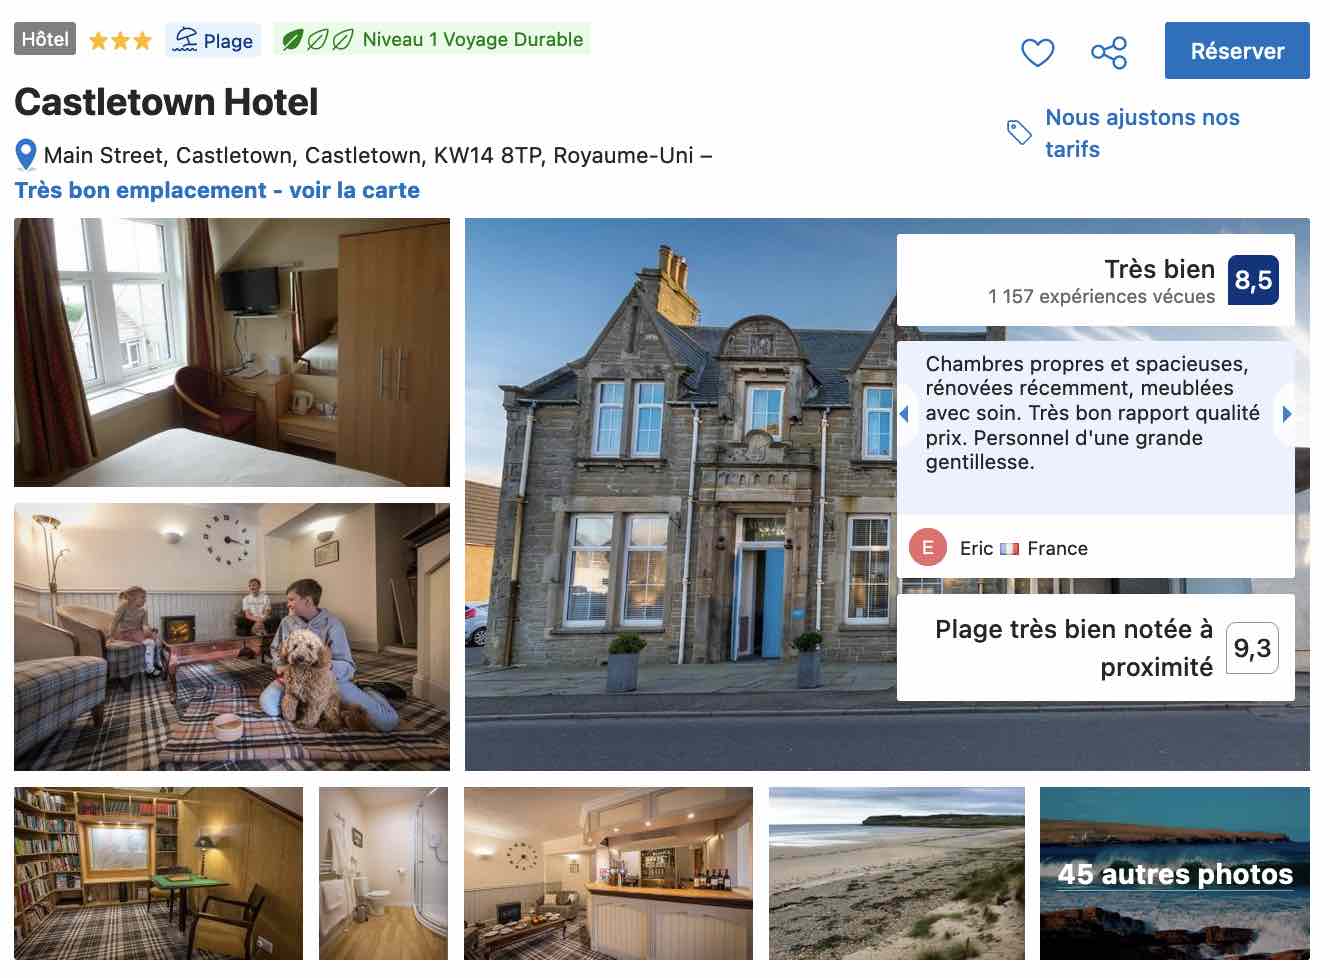Screen dimensions: 1330x978
Task: Open the bedroom photo thumbnail
Action: 232,352
